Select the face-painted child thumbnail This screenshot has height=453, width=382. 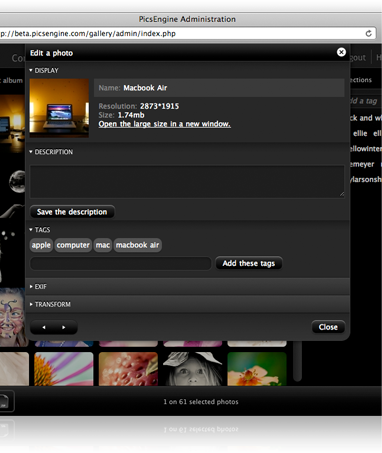point(12,317)
